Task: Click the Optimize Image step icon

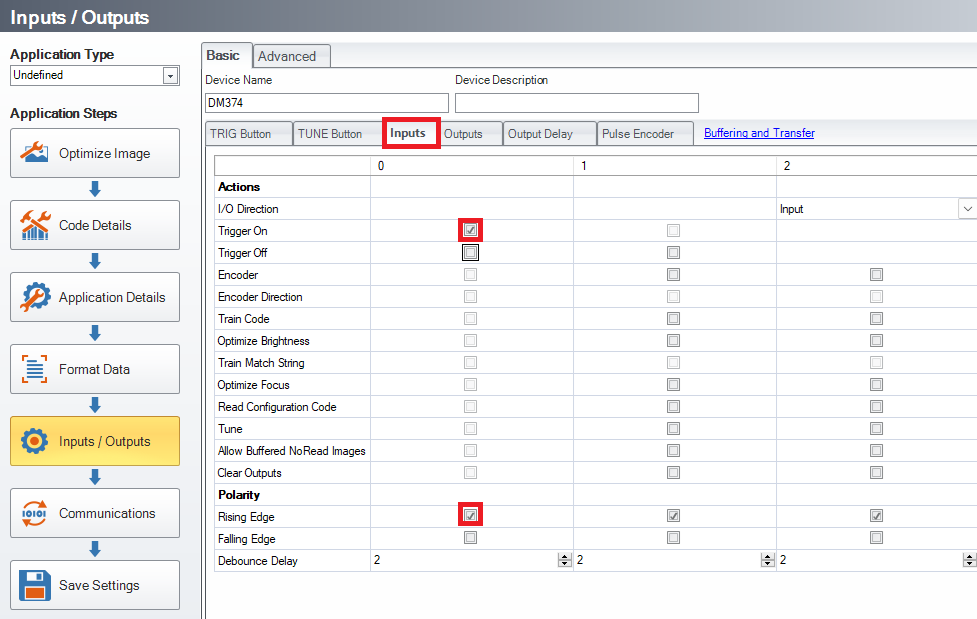Action: (x=35, y=154)
